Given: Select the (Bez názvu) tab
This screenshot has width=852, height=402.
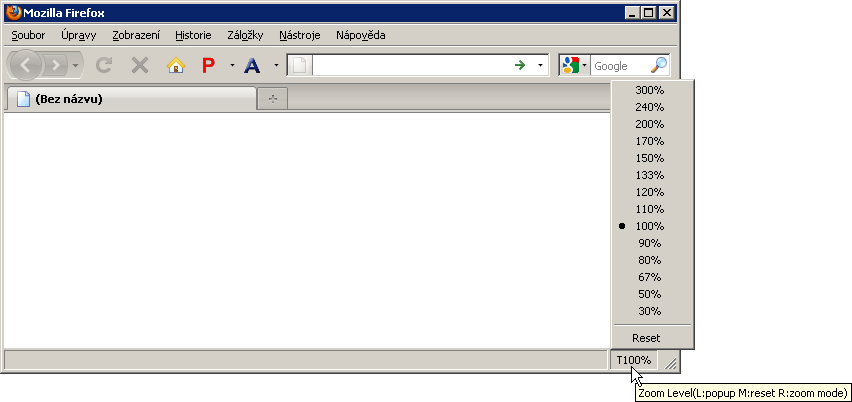Looking at the screenshot, I should click(x=130, y=99).
